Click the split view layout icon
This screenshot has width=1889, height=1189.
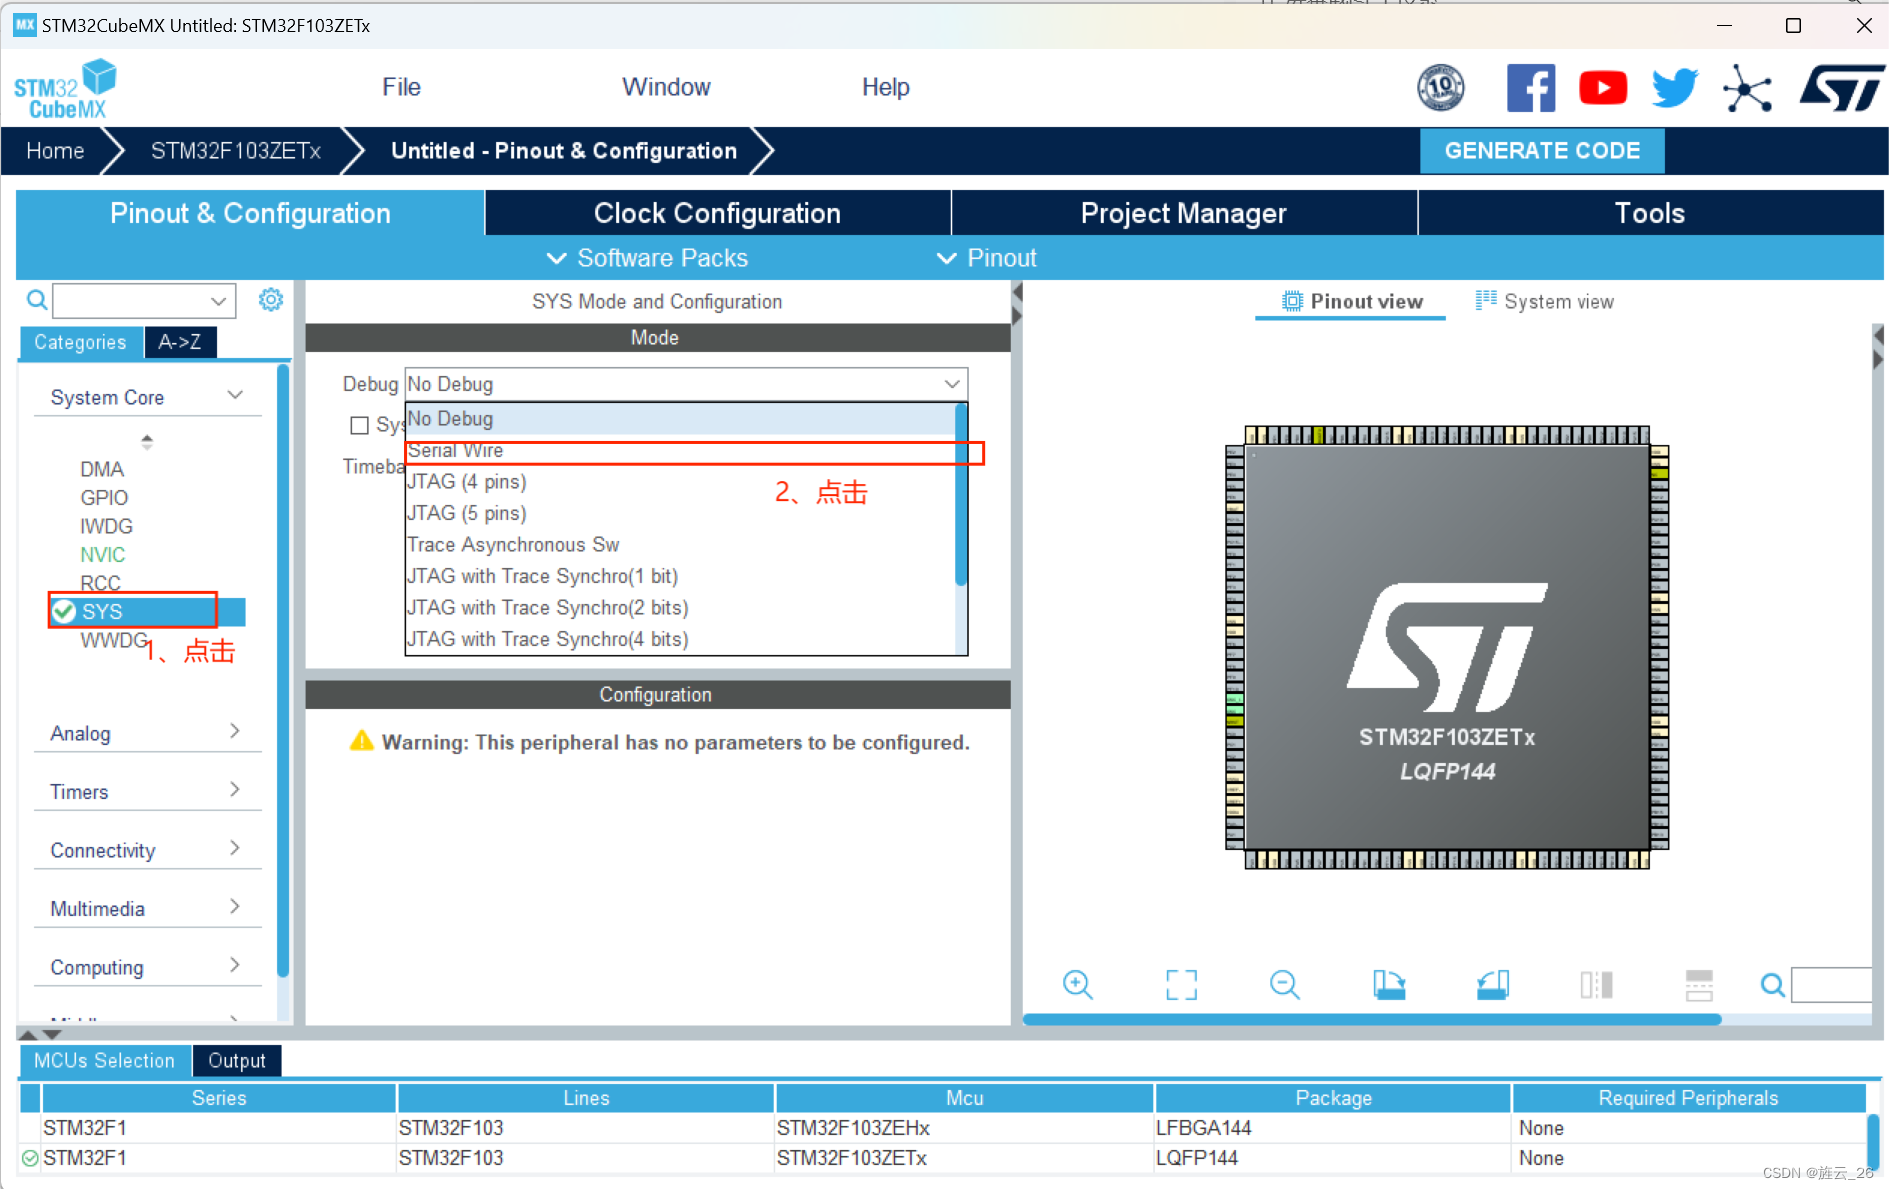coord(1596,985)
